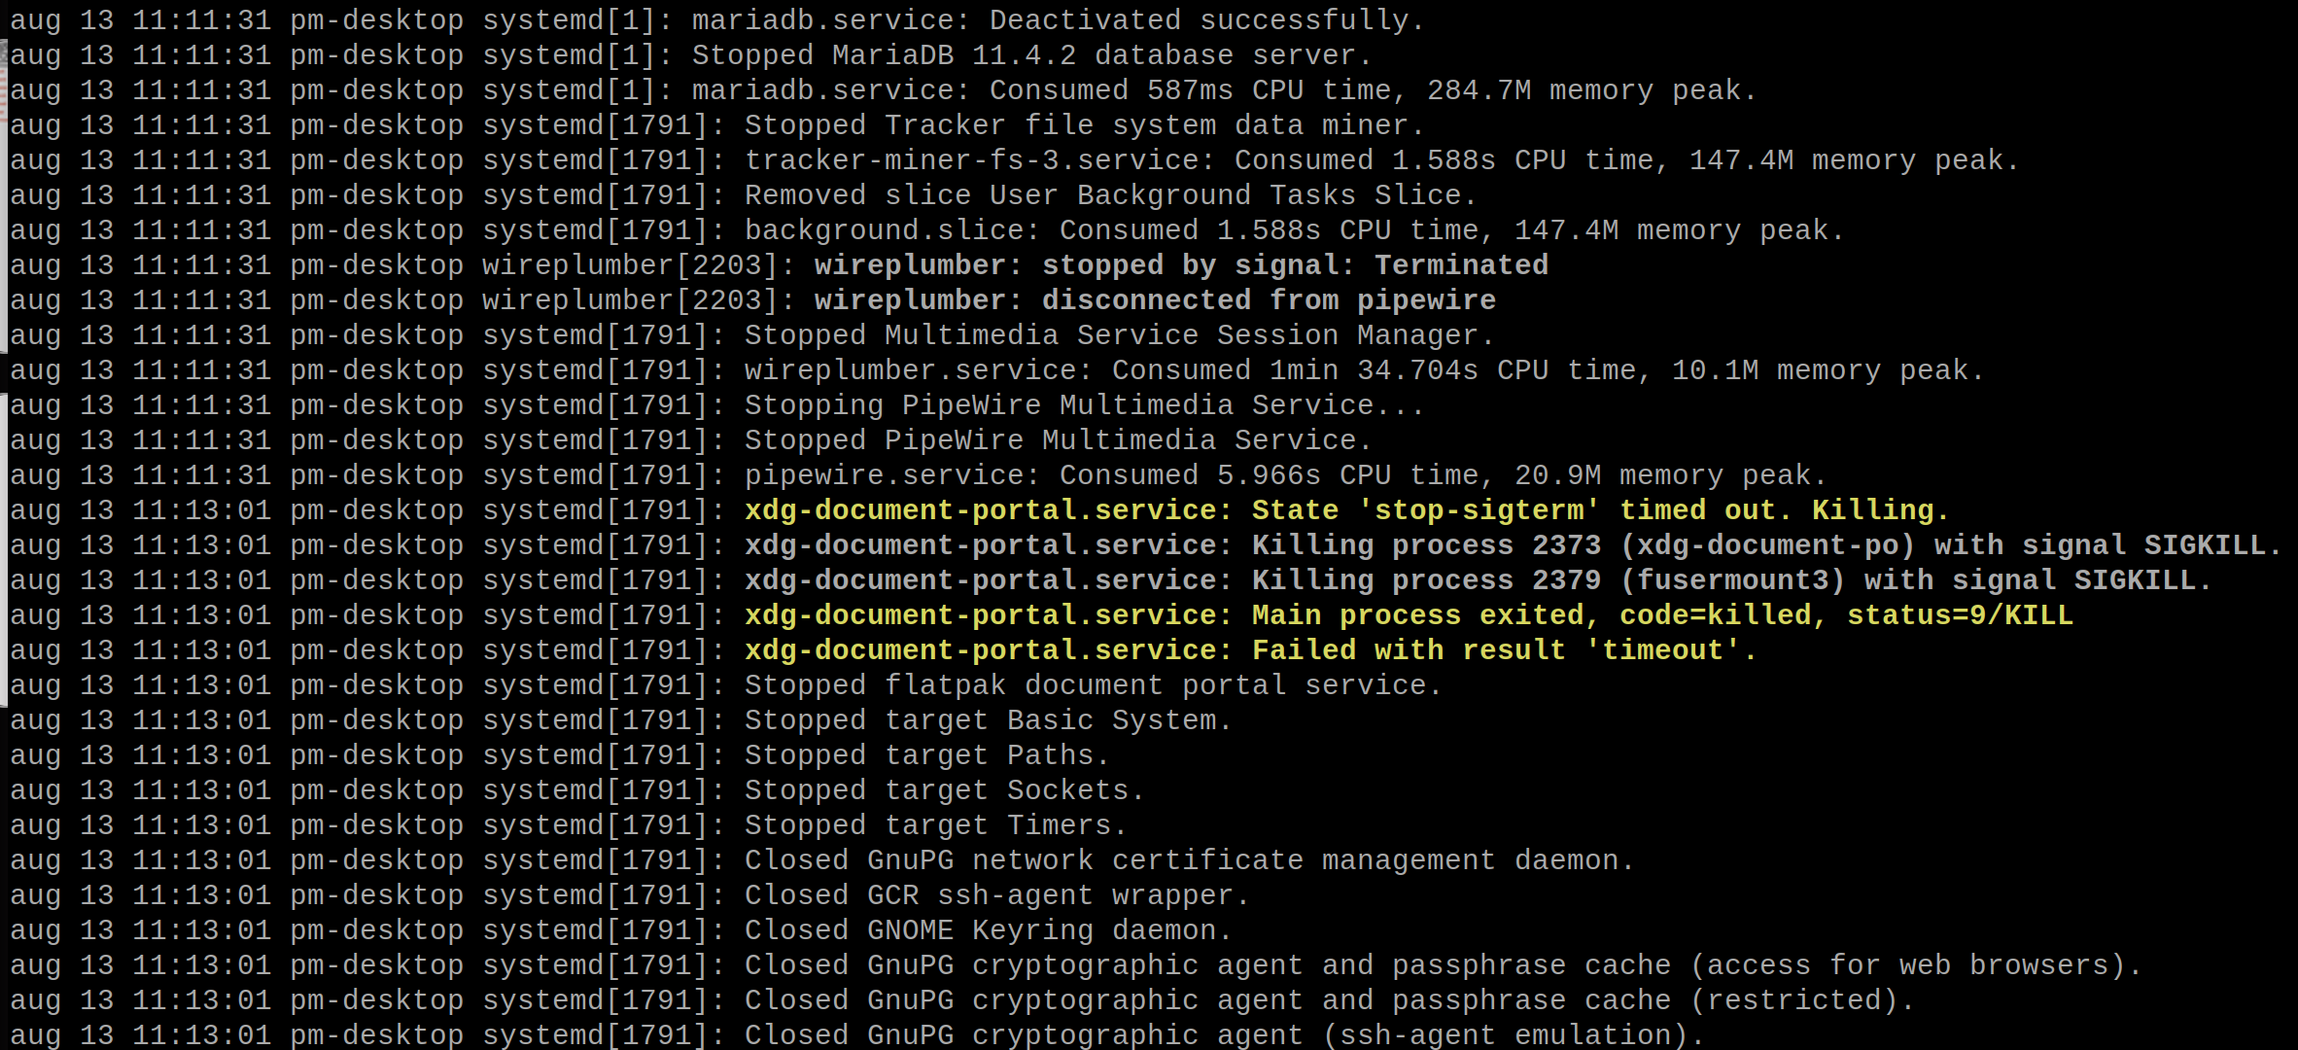Click 'Stopped flatpak document portal service' line
This screenshot has width=2298, height=1050.
[726, 685]
